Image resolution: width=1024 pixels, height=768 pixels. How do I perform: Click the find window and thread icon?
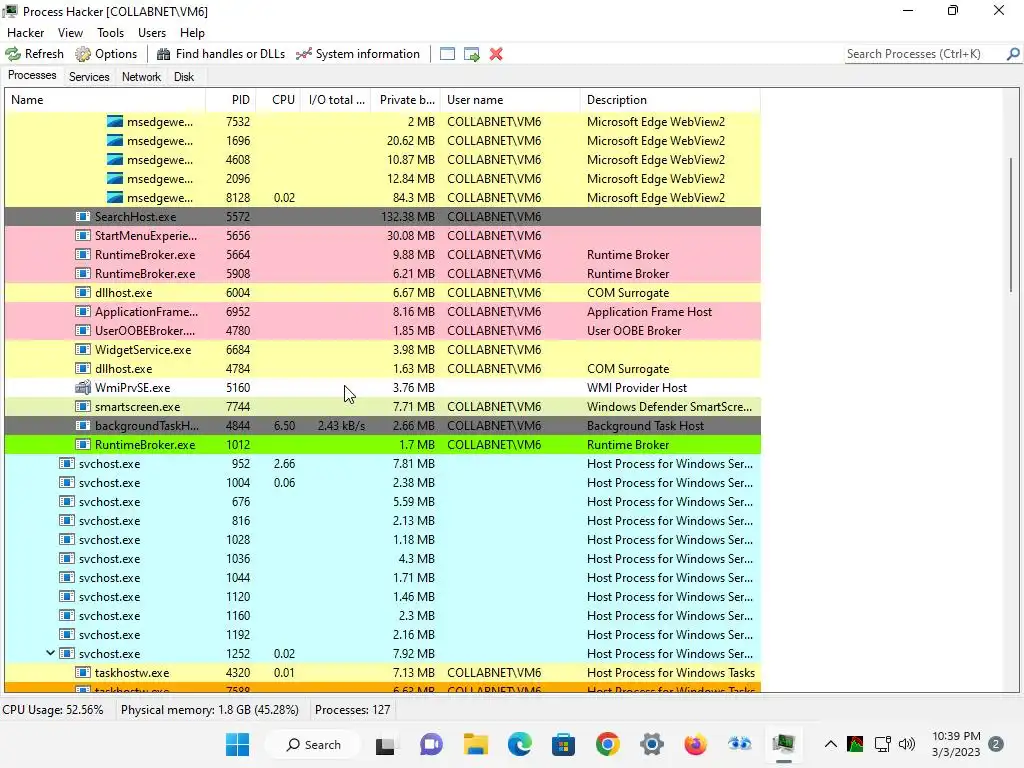click(x=472, y=54)
